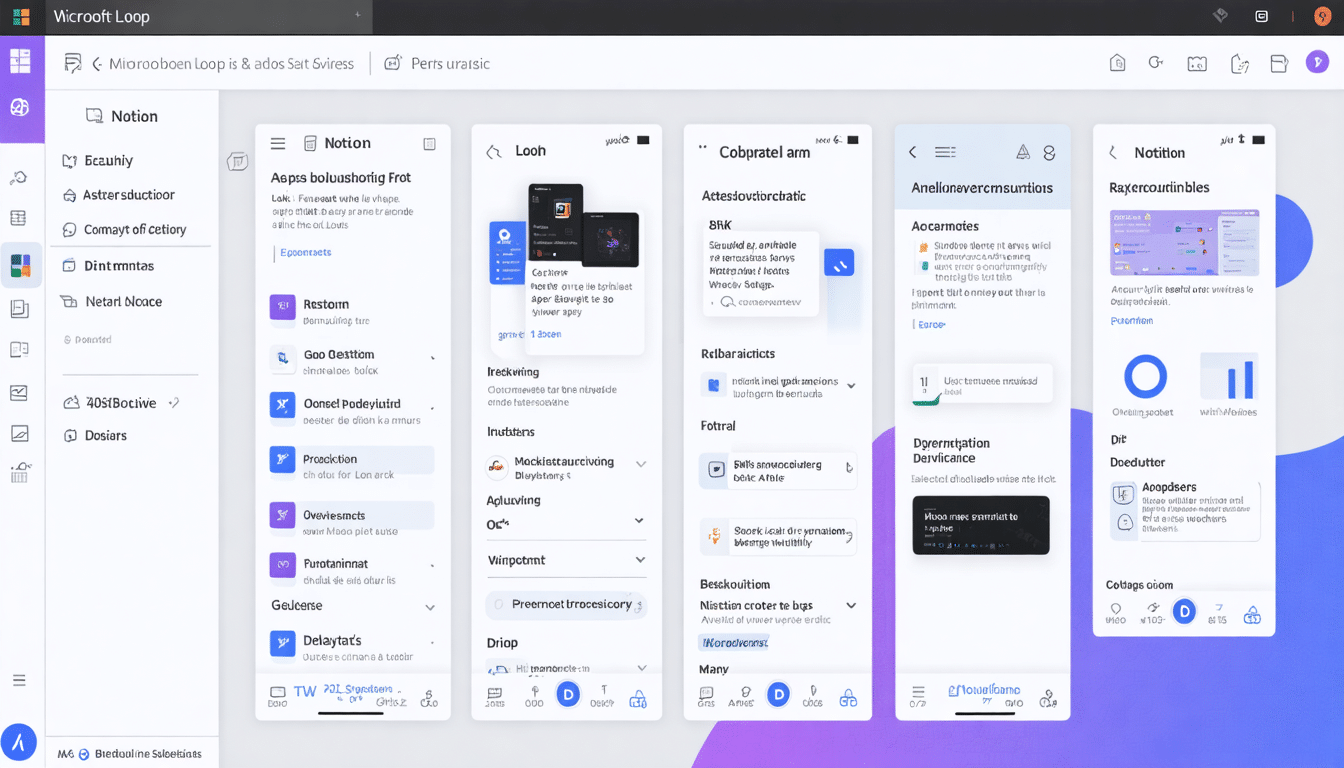Open the line chart icon in the left rail
Viewport: 1344px width, 768px height.
tap(19, 393)
